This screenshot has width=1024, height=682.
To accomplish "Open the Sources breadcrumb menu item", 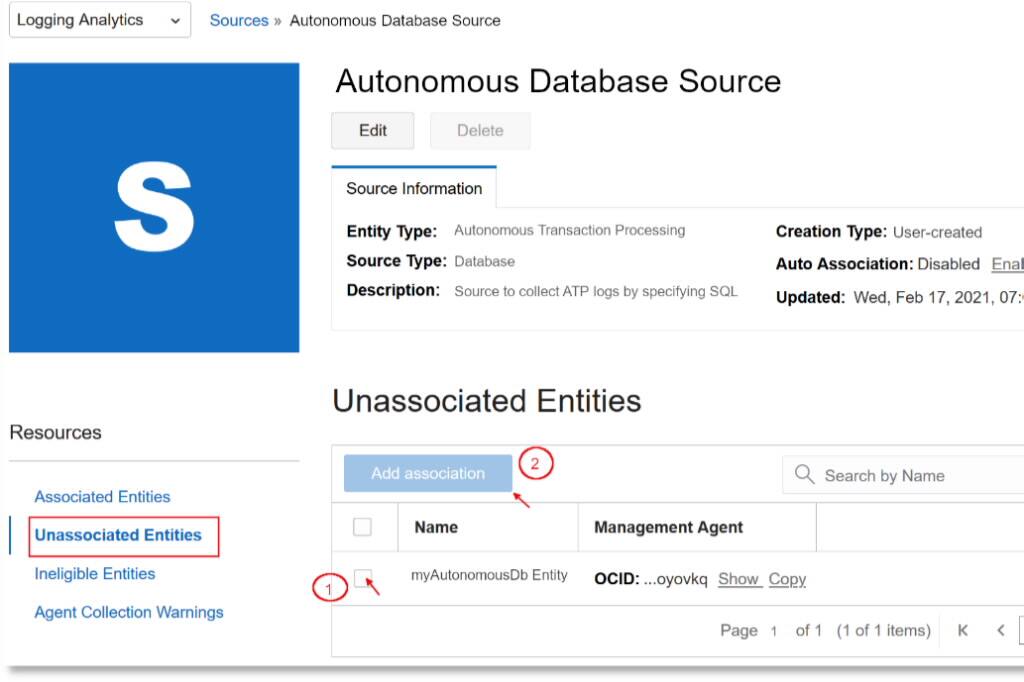I will coord(239,20).
